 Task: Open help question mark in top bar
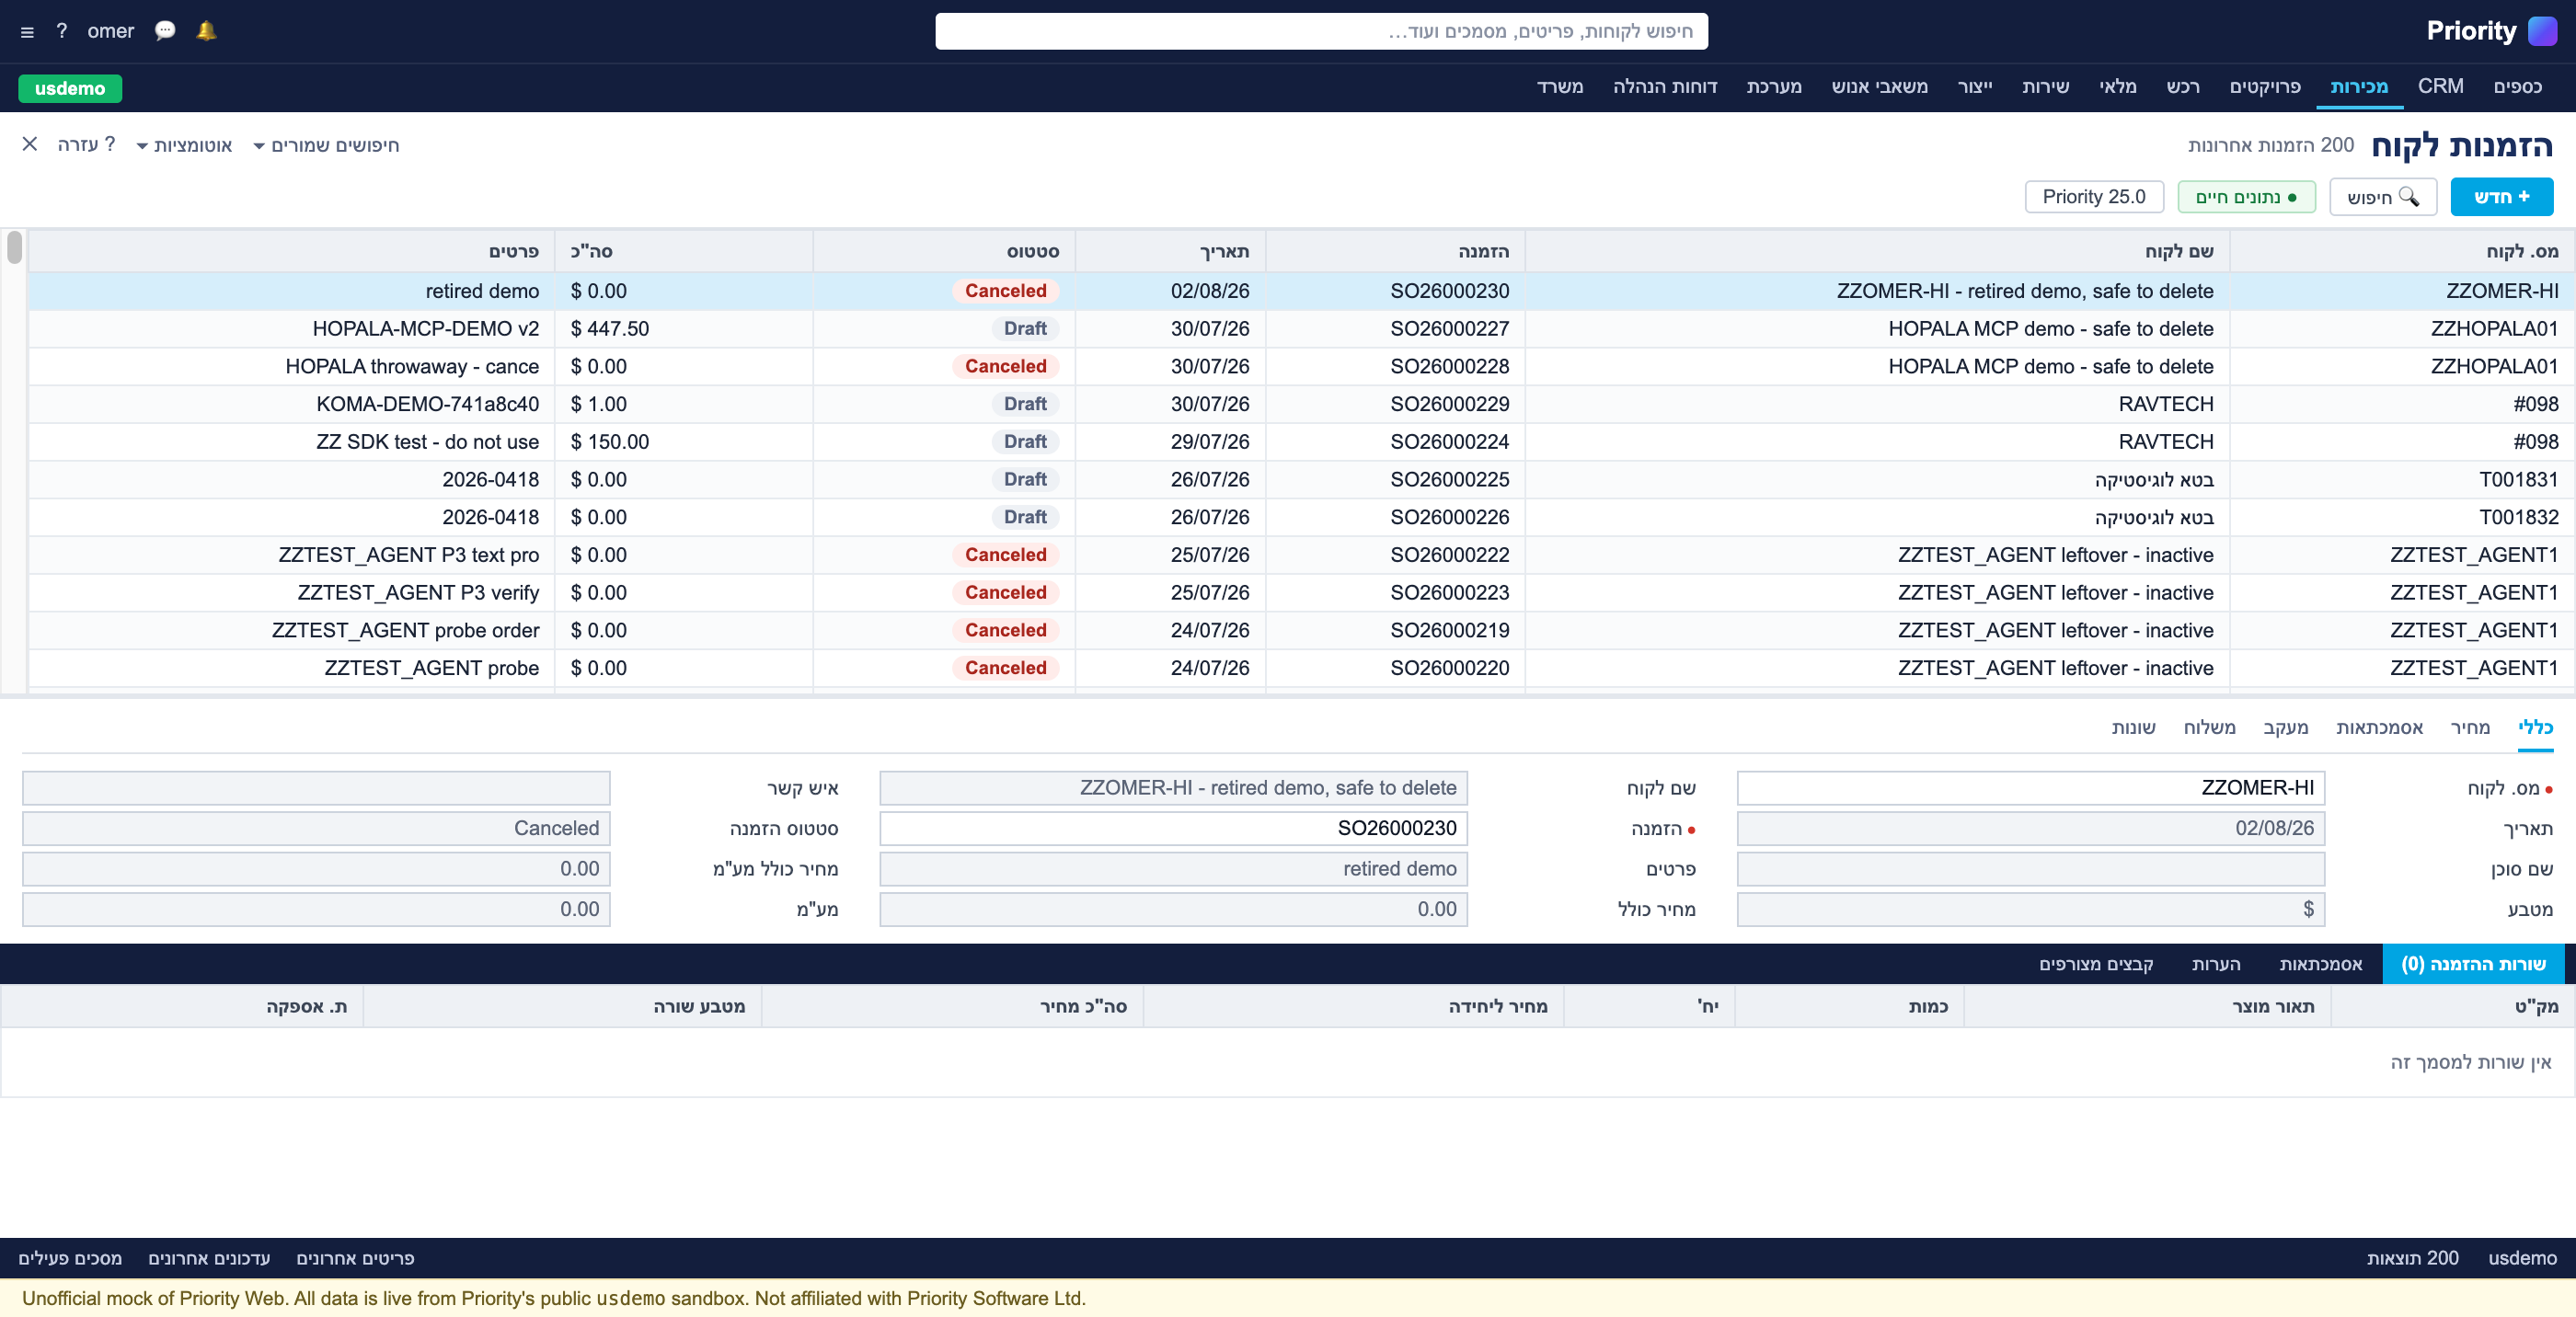pos(62,31)
